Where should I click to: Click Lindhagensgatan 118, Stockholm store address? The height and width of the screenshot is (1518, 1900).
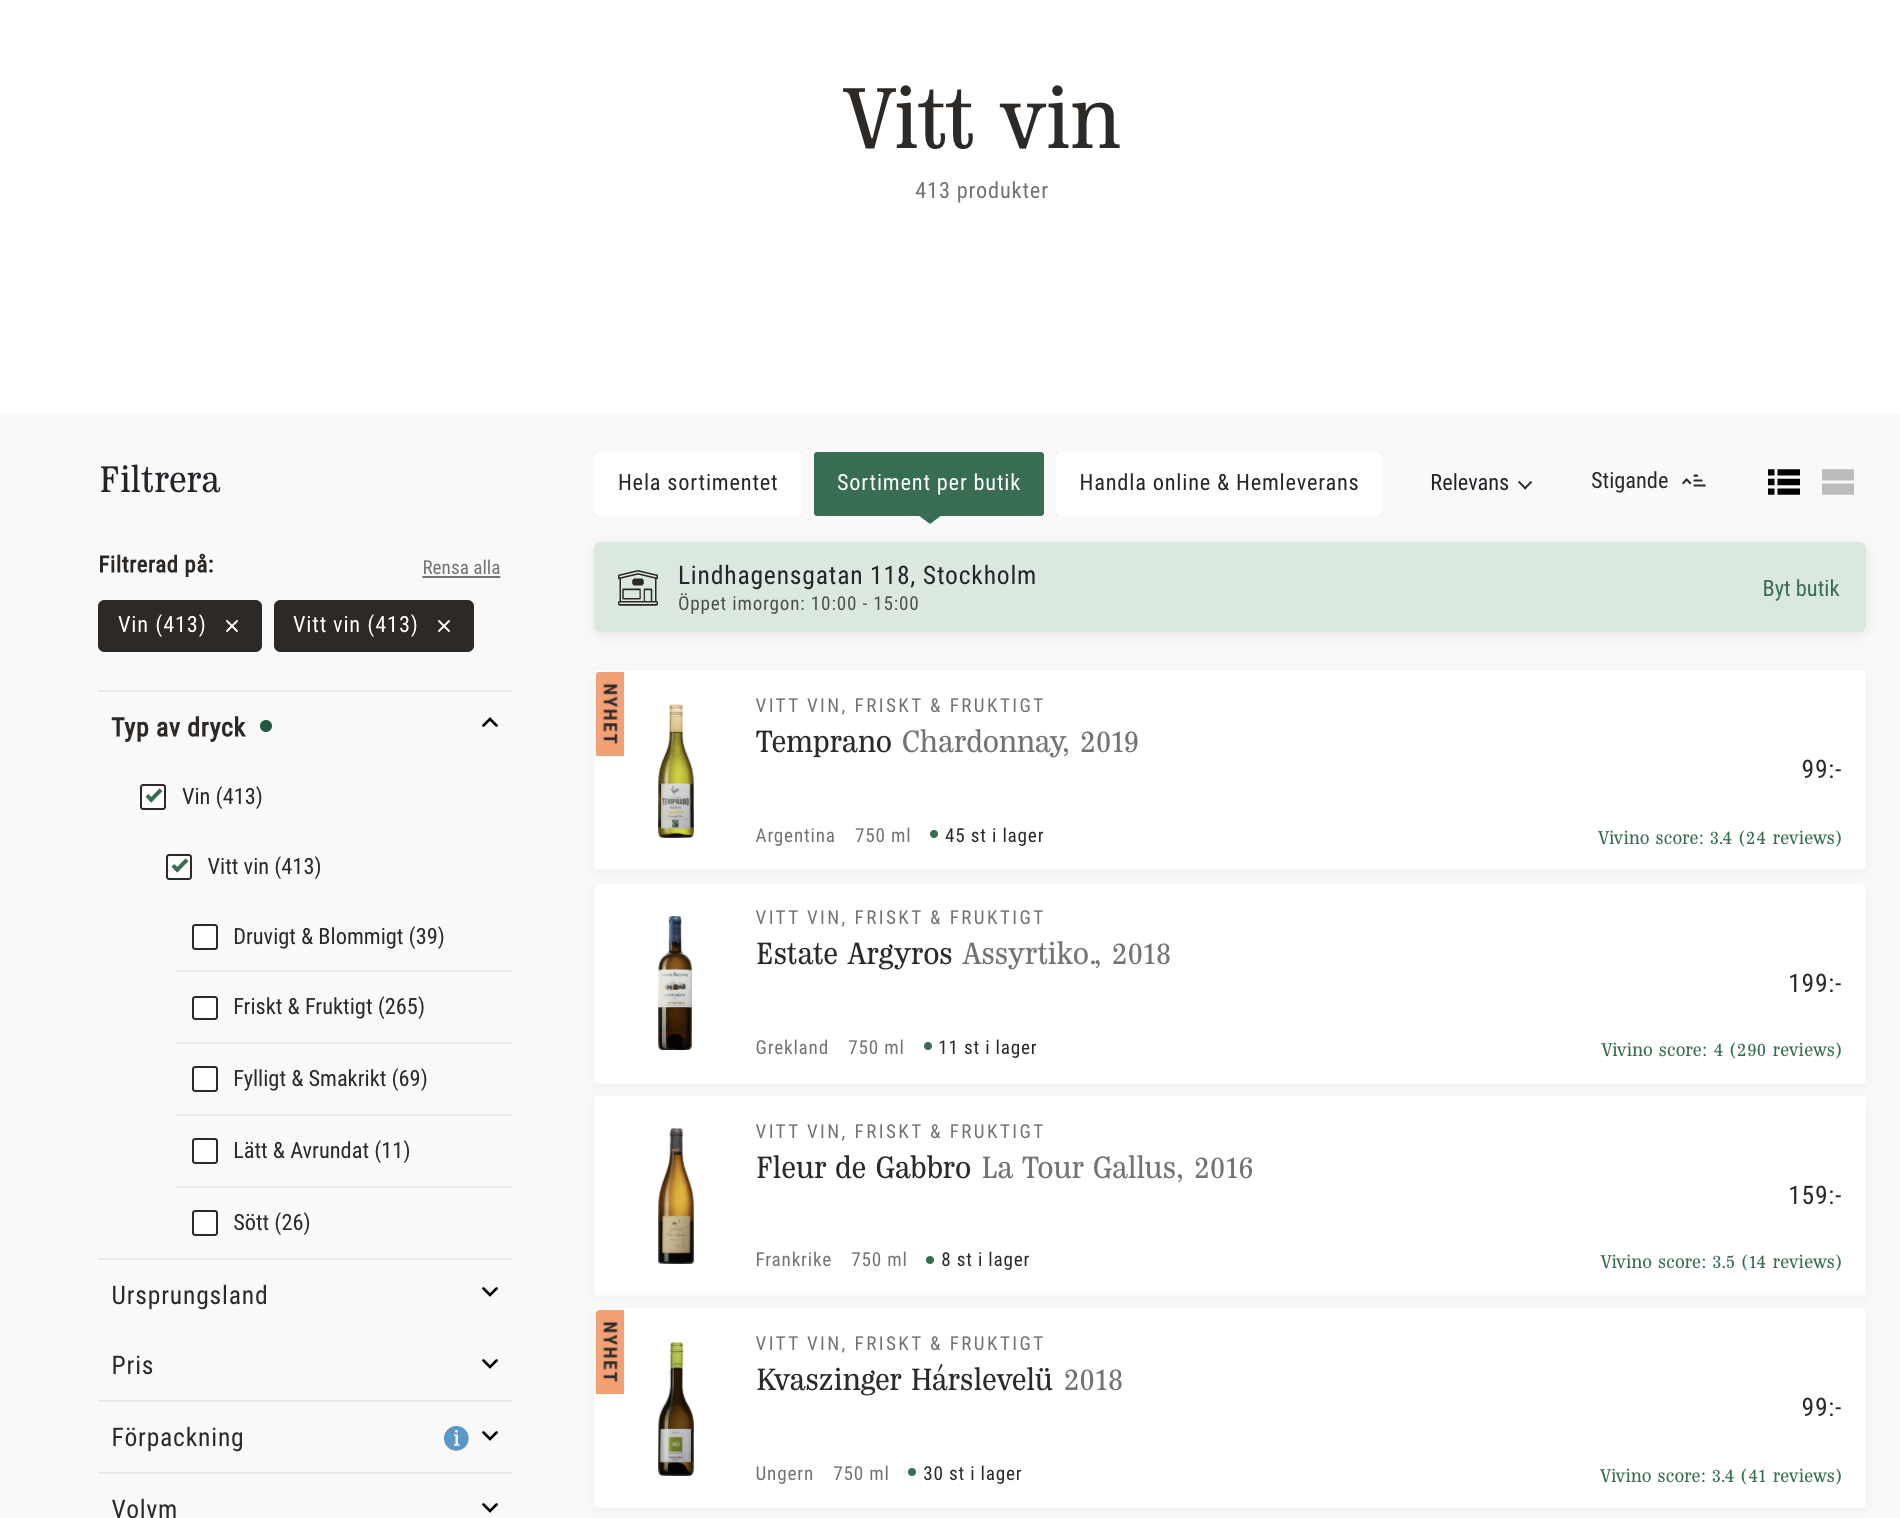(x=857, y=576)
